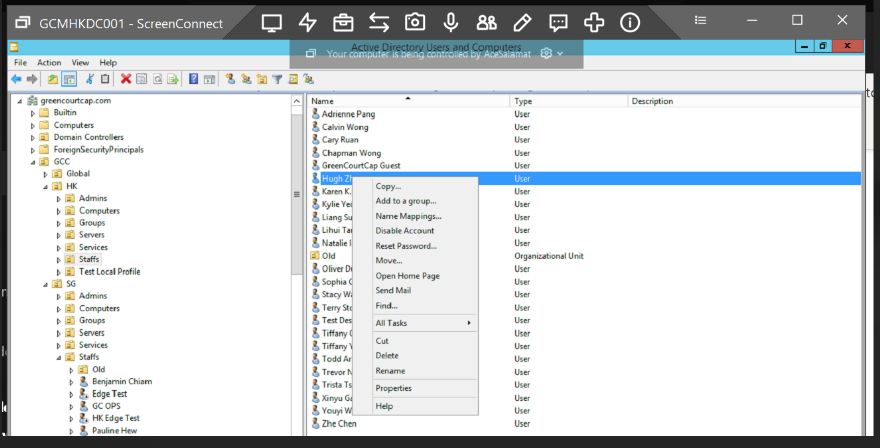Open the File menu
This screenshot has width=880, height=448.
(21, 62)
